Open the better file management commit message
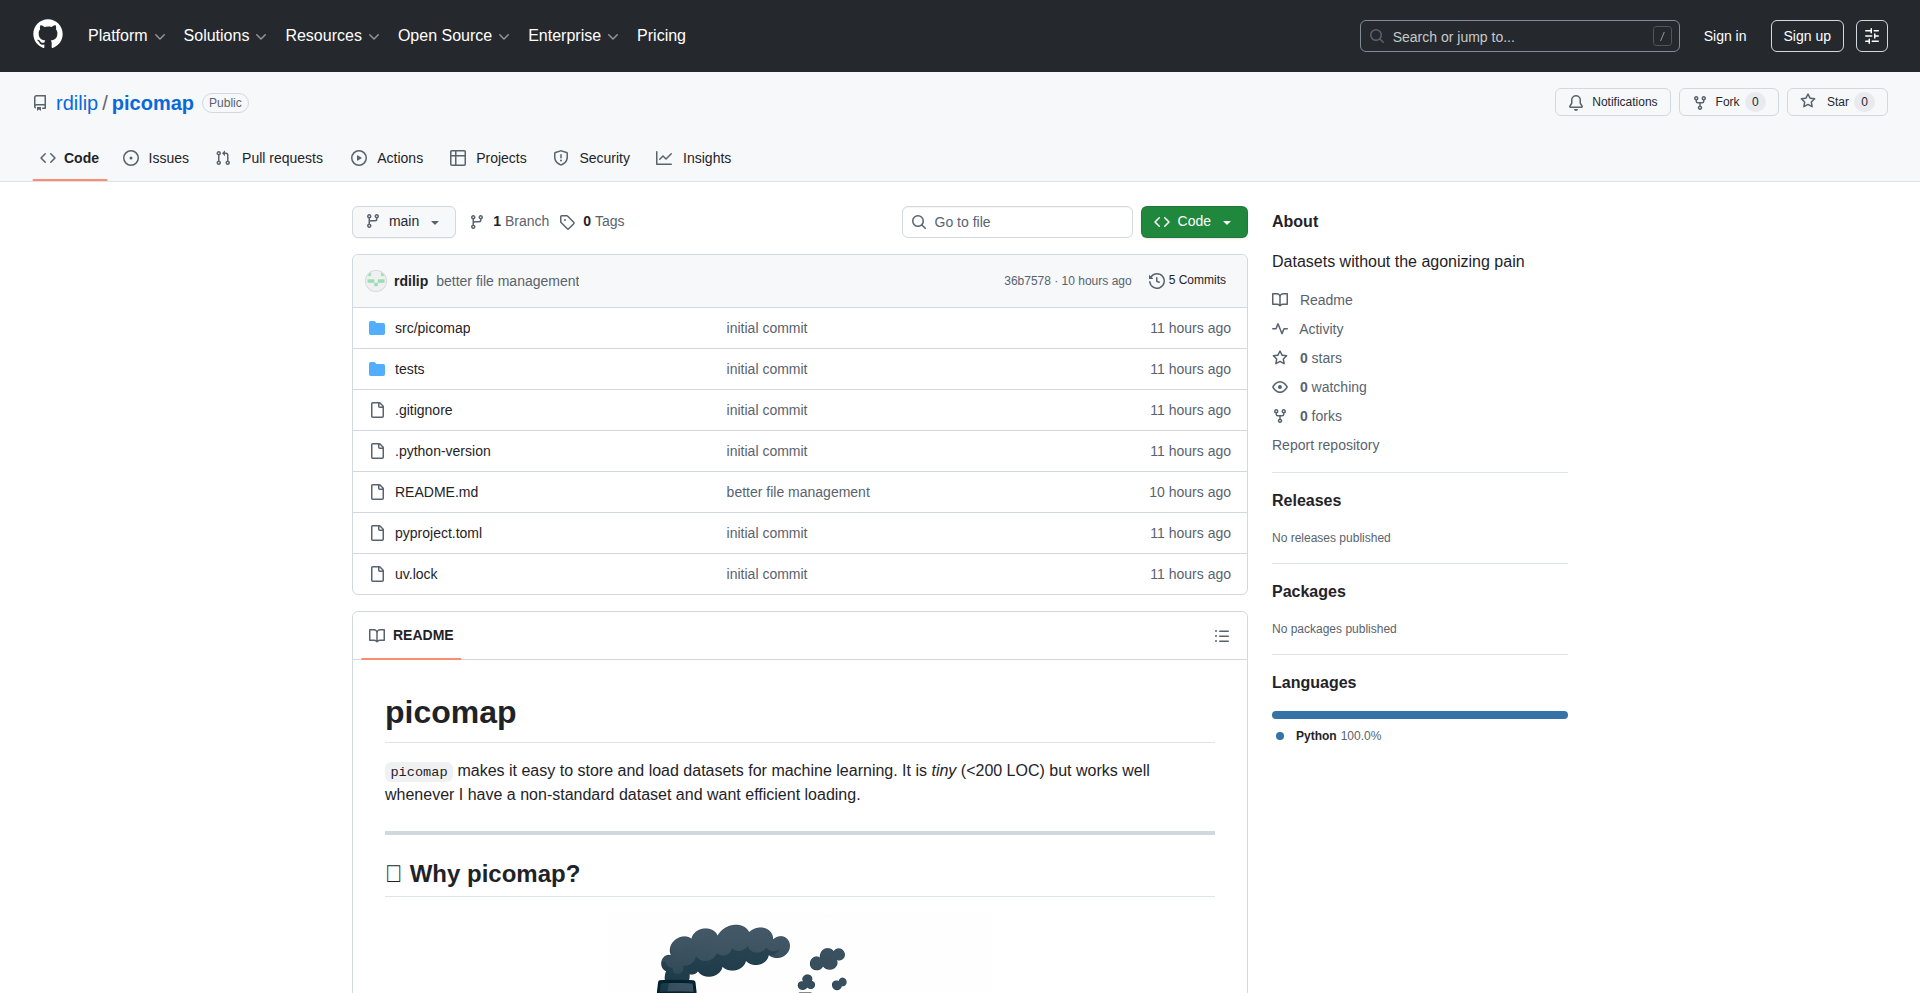Screen dimensions: 1920x993 (x=507, y=281)
